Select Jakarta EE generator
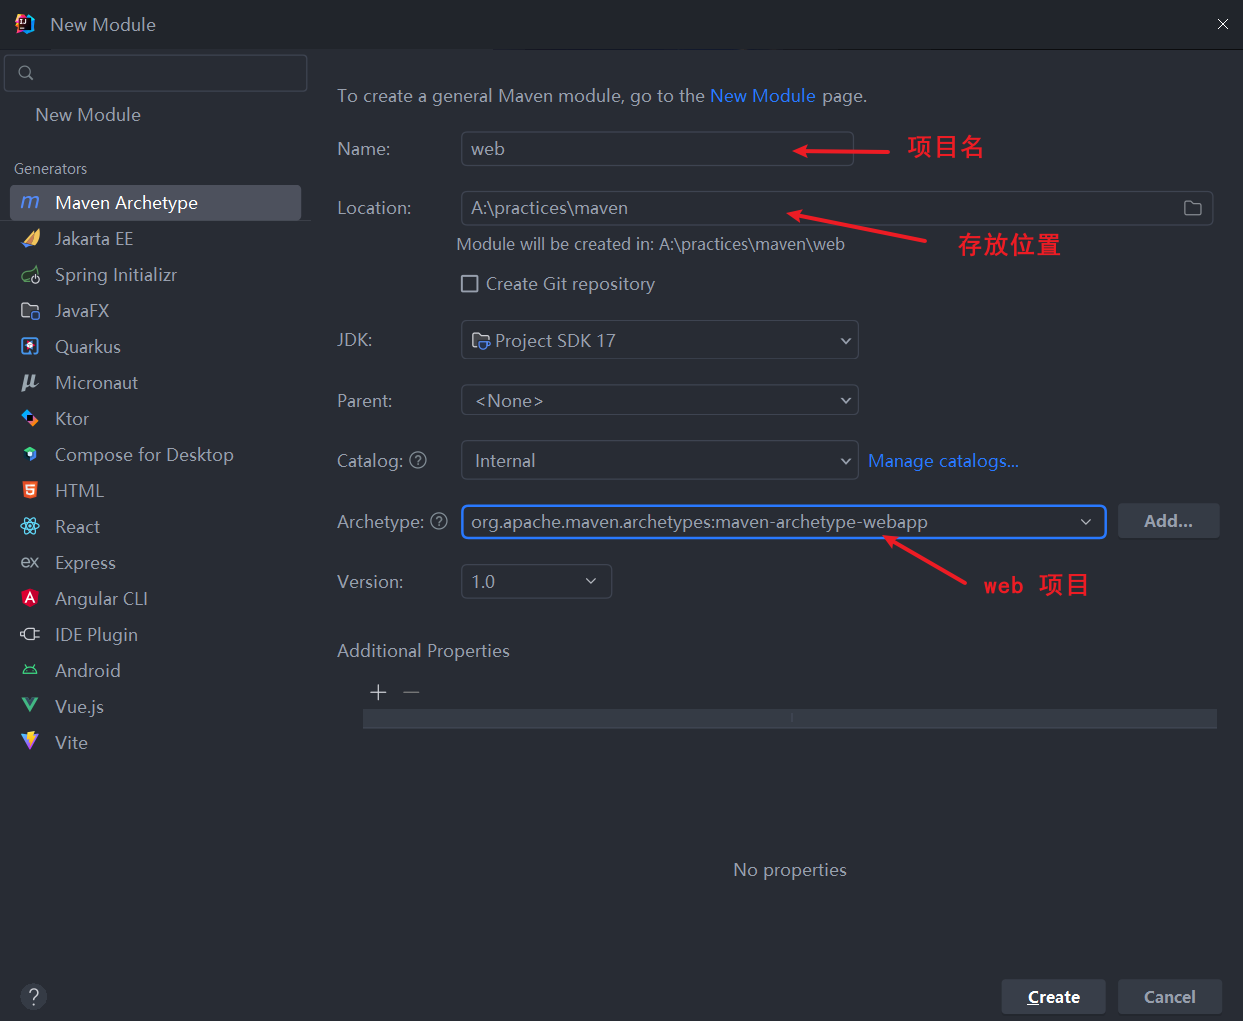The image size is (1243, 1021). click(155, 239)
